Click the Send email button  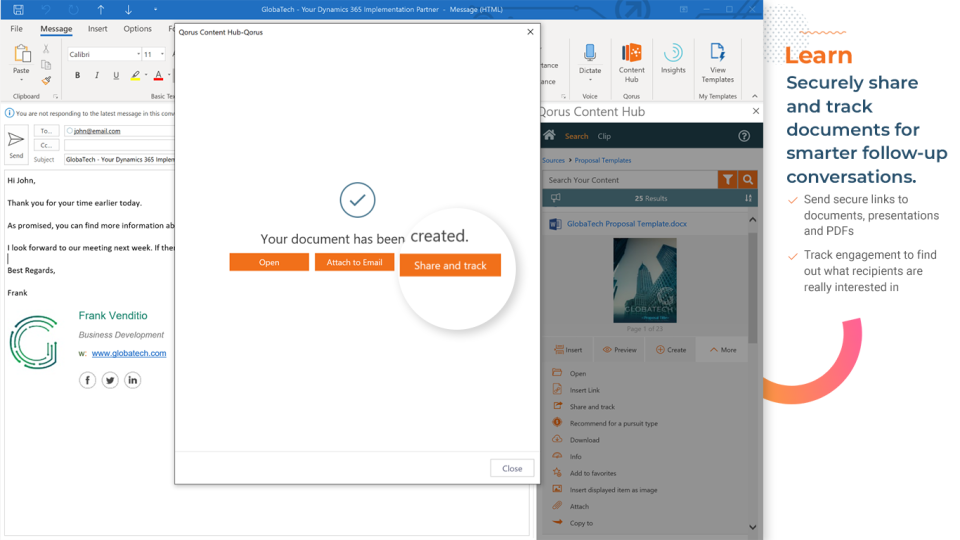coord(16,144)
